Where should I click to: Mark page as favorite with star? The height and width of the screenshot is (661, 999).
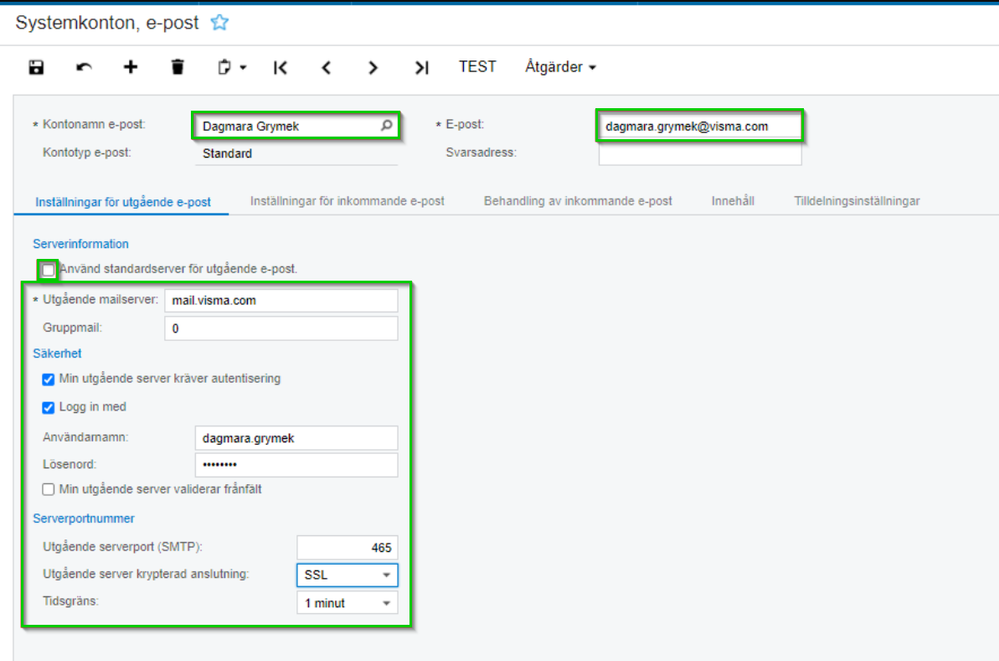click(x=220, y=22)
